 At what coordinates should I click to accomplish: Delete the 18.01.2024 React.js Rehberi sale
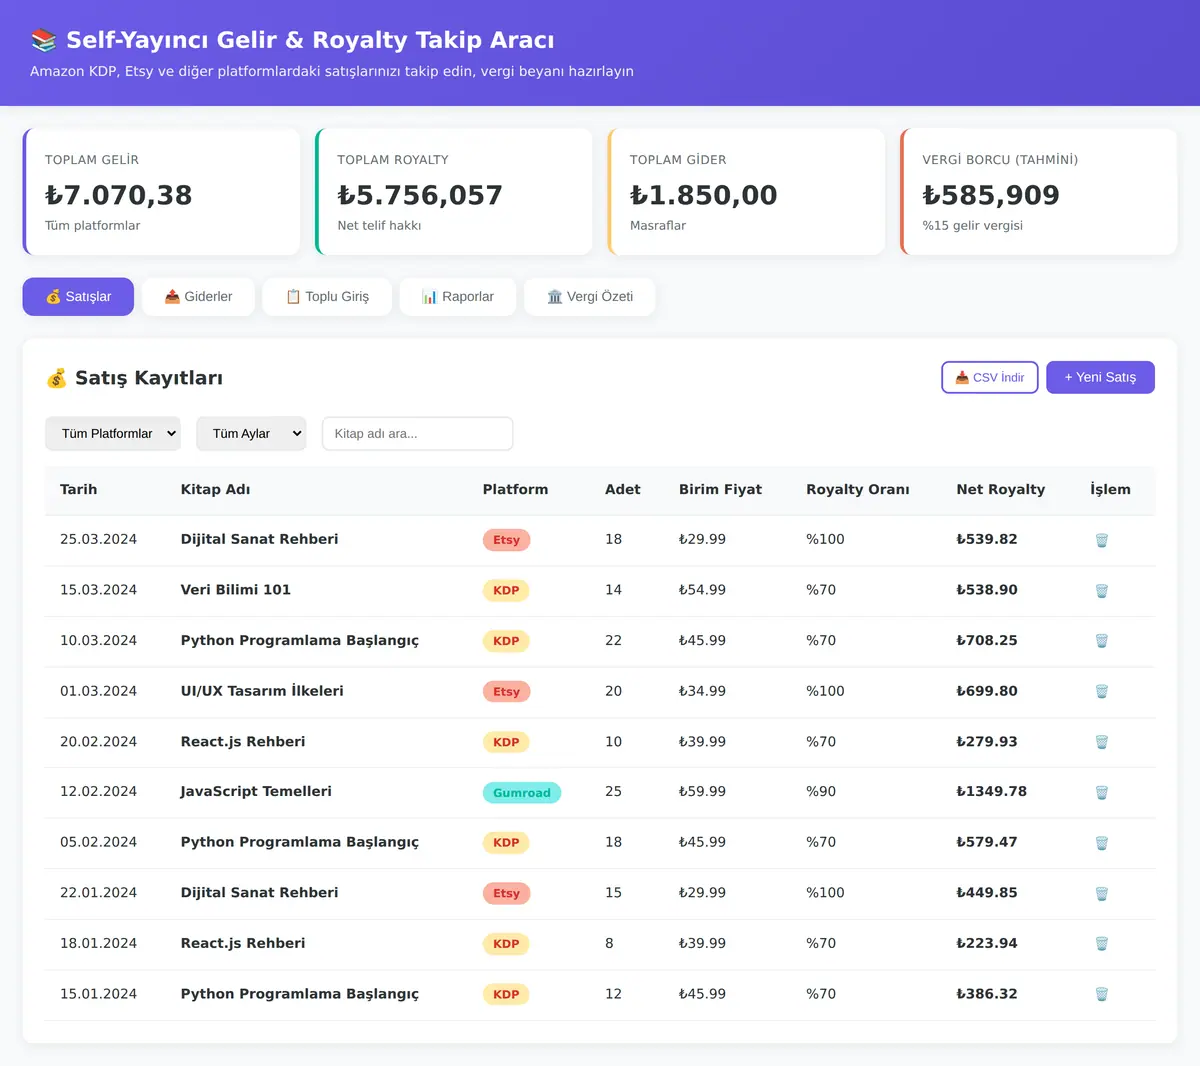(1101, 944)
